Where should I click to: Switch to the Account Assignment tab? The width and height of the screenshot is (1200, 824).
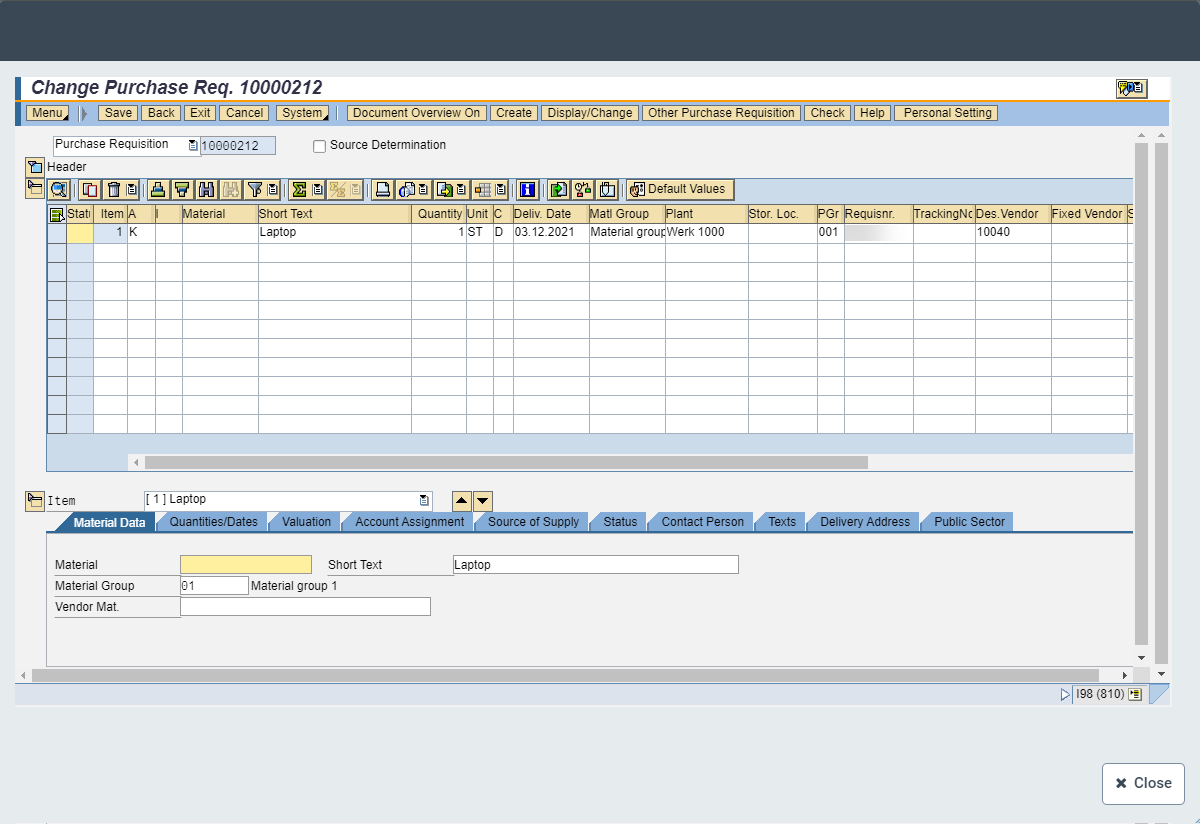[409, 522]
